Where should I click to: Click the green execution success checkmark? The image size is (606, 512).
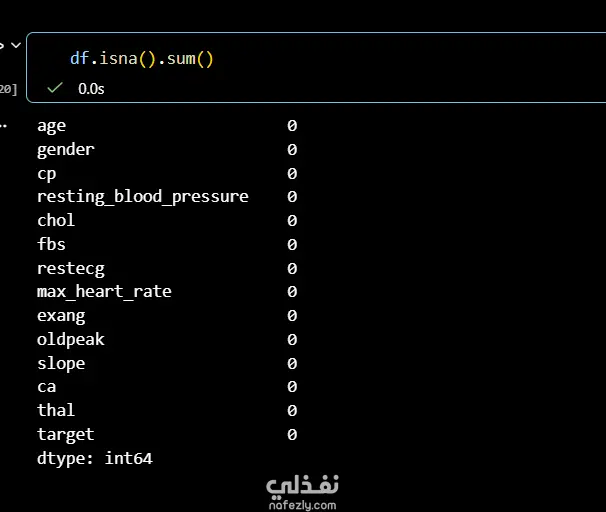tap(54, 88)
